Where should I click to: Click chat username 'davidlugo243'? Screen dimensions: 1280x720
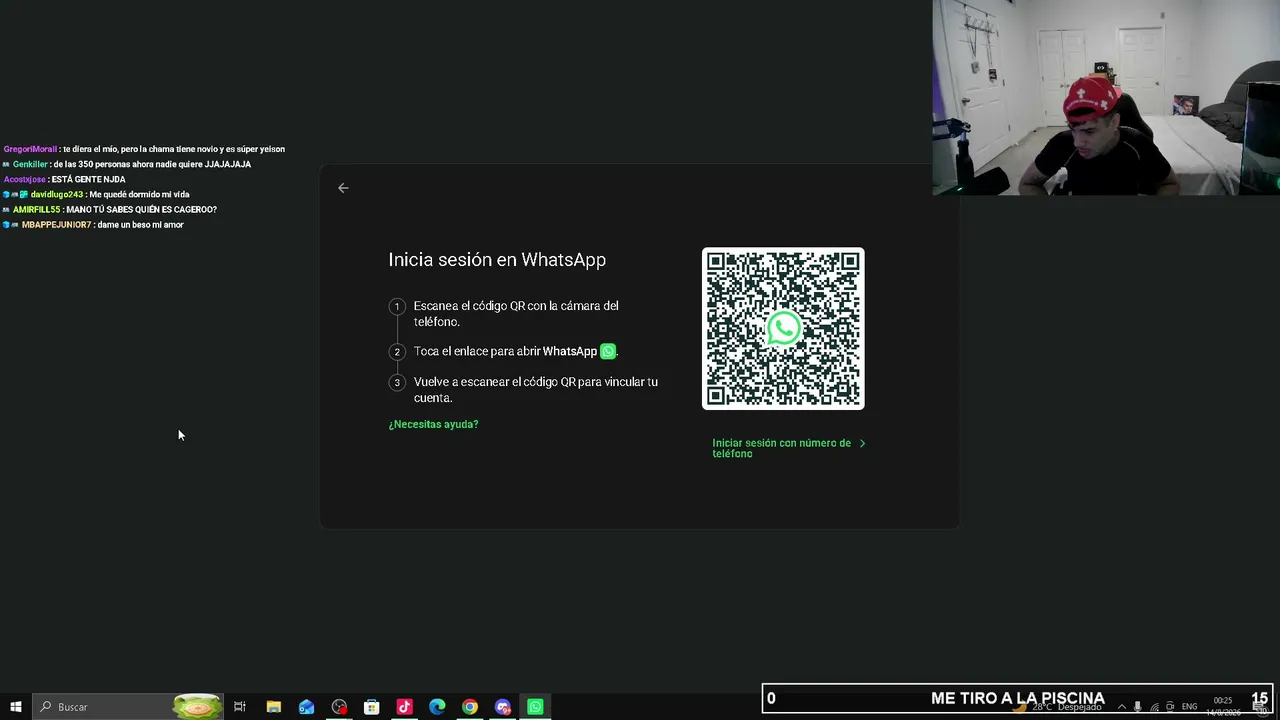click(x=57, y=194)
